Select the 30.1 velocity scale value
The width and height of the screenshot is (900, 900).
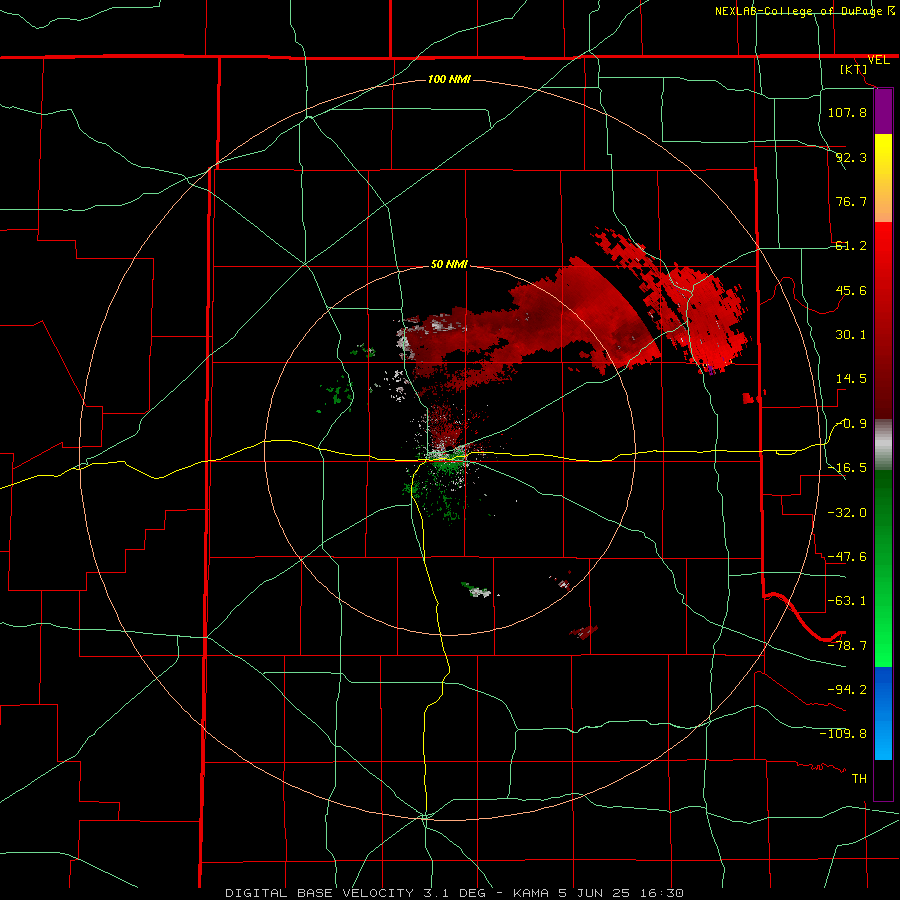851,335
